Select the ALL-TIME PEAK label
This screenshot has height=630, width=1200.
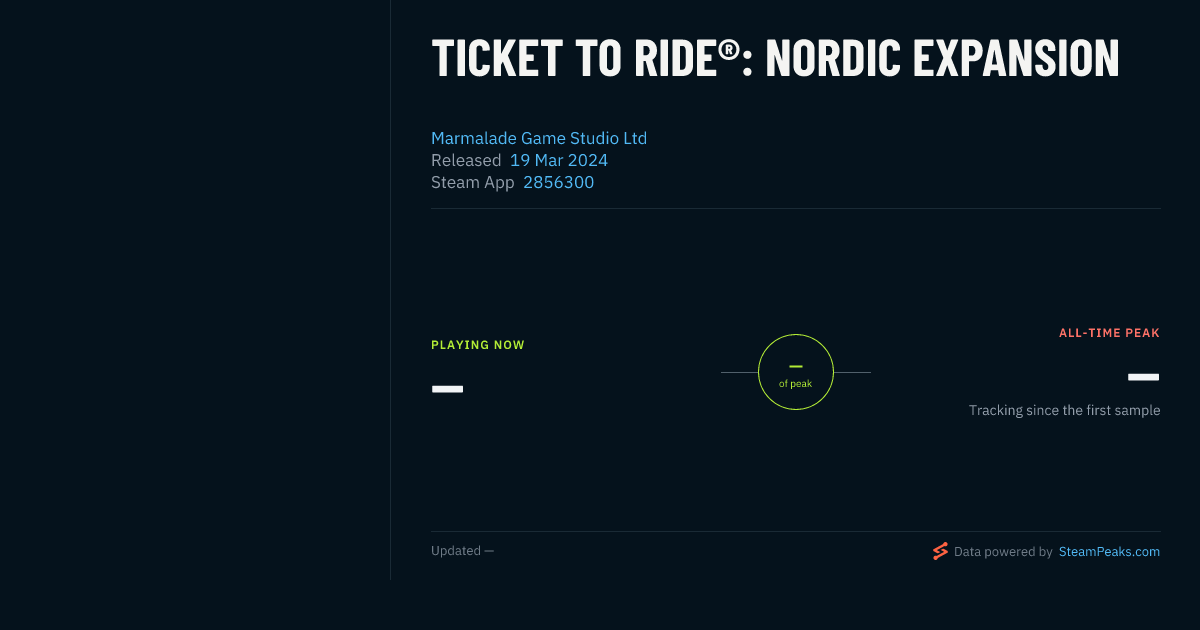(1109, 333)
